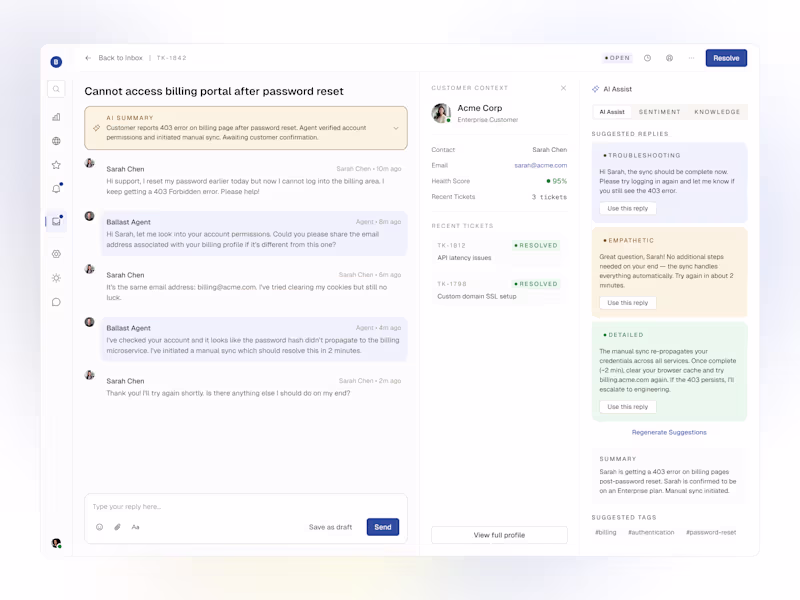Viewport: 800px width, 600px height.
Task: Click the 95% health score value
Action: tap(557, 181)
